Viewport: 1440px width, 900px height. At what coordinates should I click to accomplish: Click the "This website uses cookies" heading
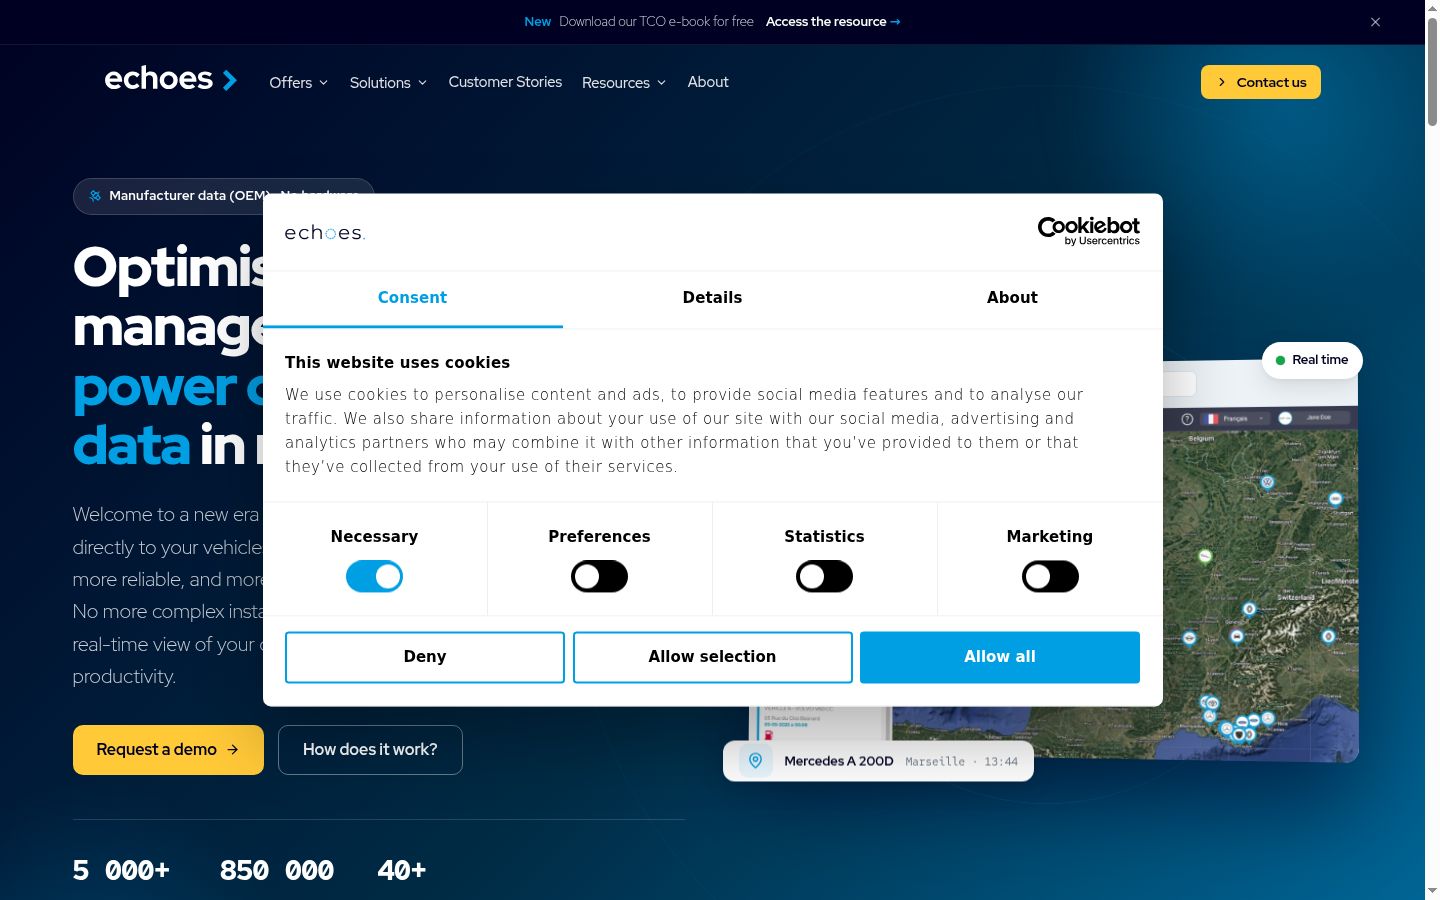[397, 363]
